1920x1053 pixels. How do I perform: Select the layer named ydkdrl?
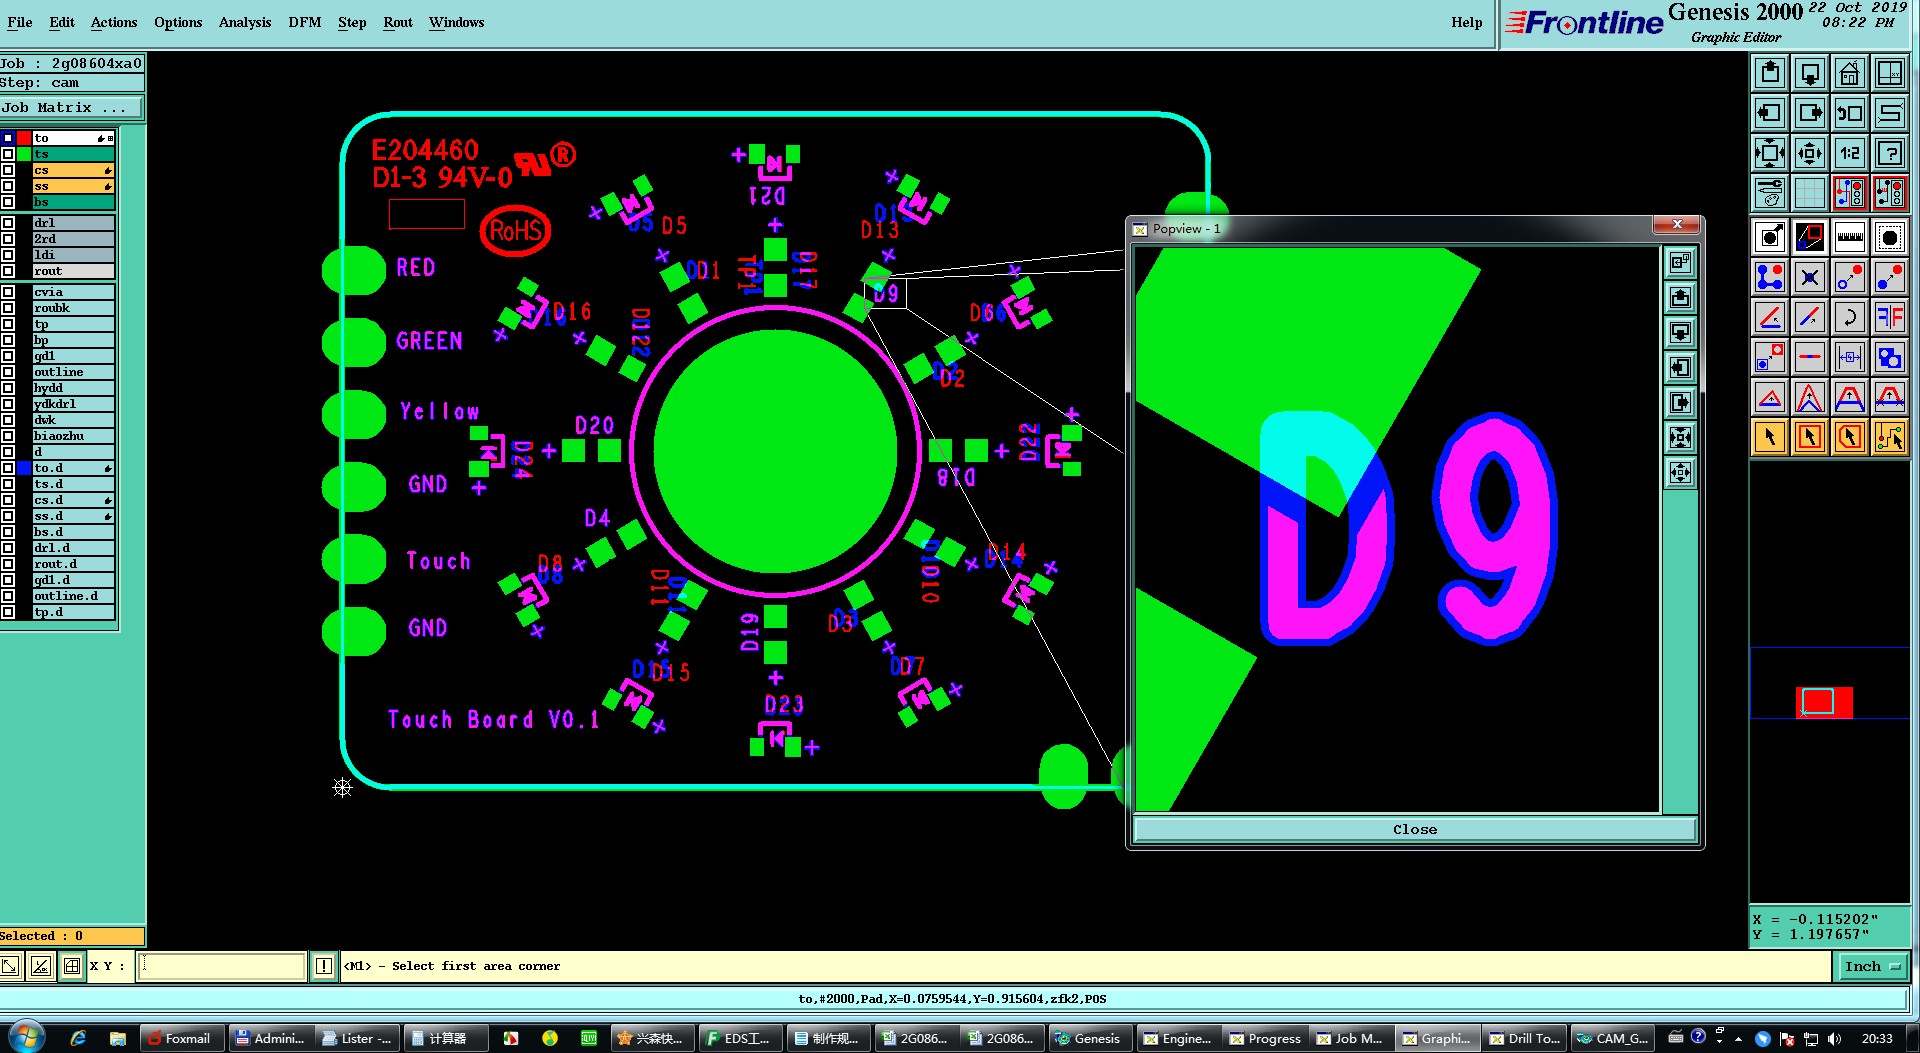pyautogui.click(x=73, y=404)
